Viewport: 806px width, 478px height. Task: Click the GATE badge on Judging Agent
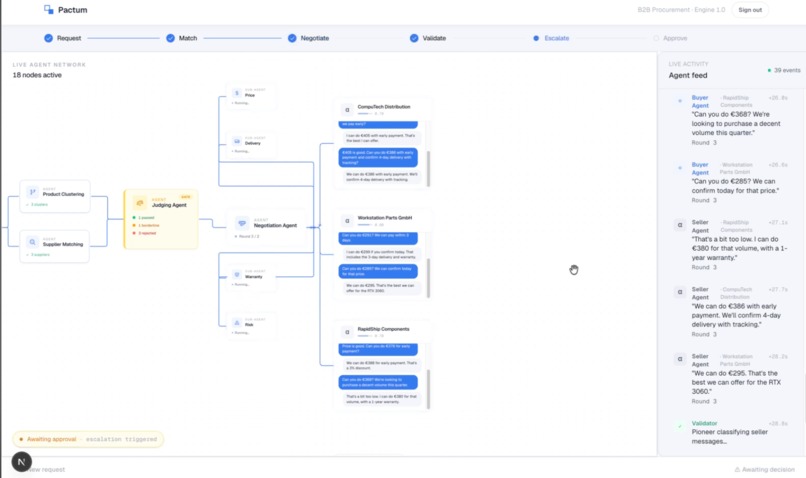[x=186, y=197]
